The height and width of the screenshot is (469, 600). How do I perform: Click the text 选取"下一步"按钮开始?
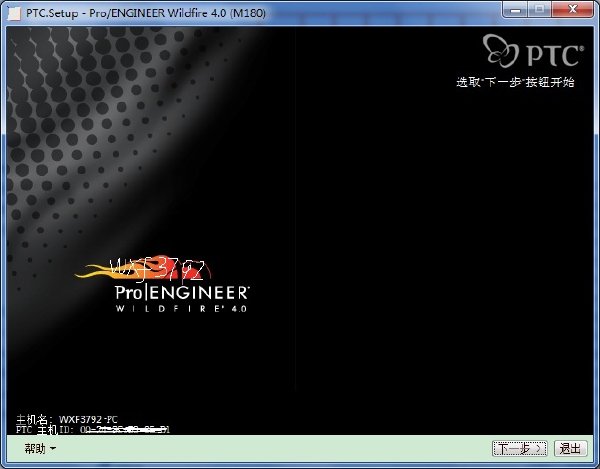(515, 82)
